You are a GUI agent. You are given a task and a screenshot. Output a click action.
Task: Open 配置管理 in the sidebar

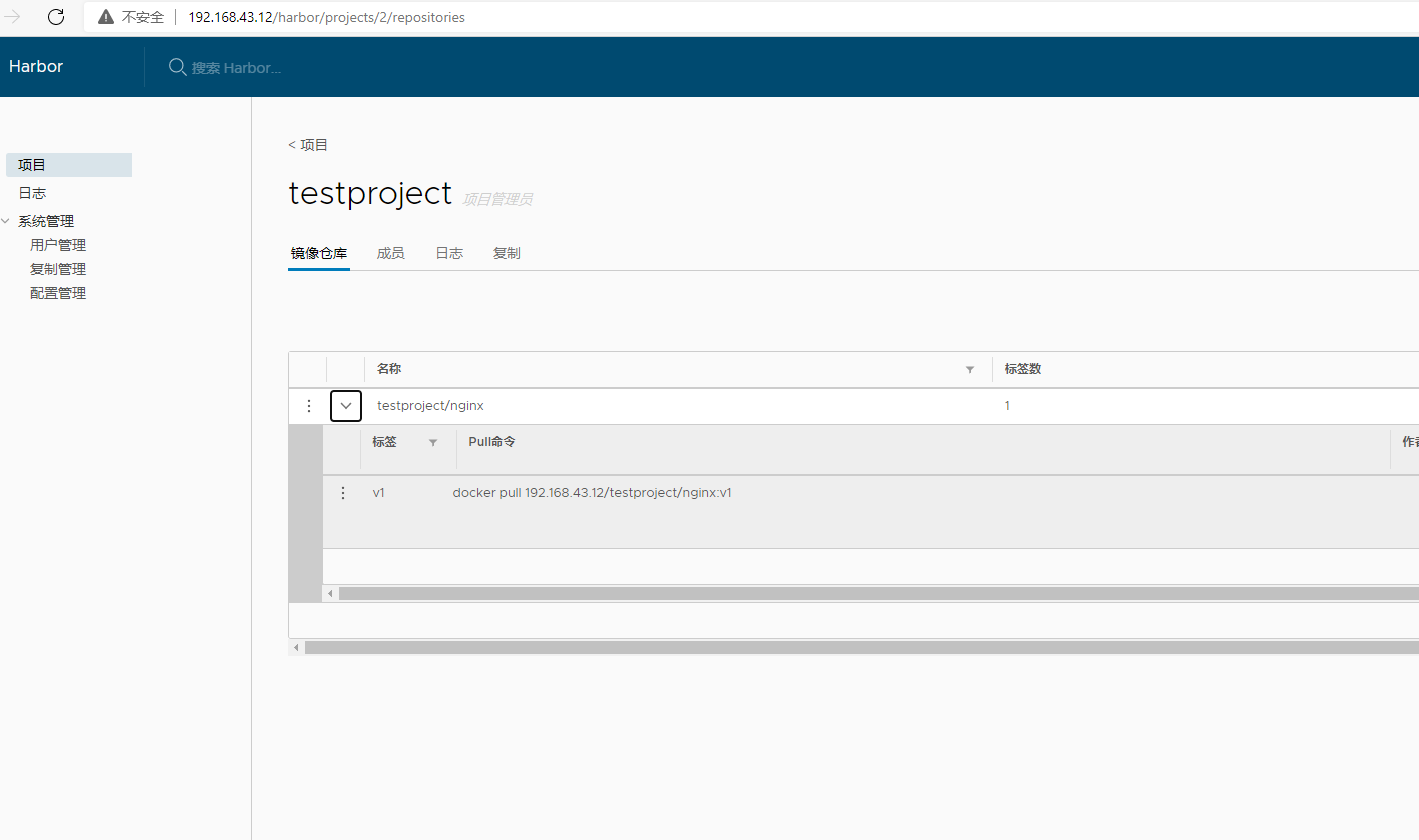[58, 293]
